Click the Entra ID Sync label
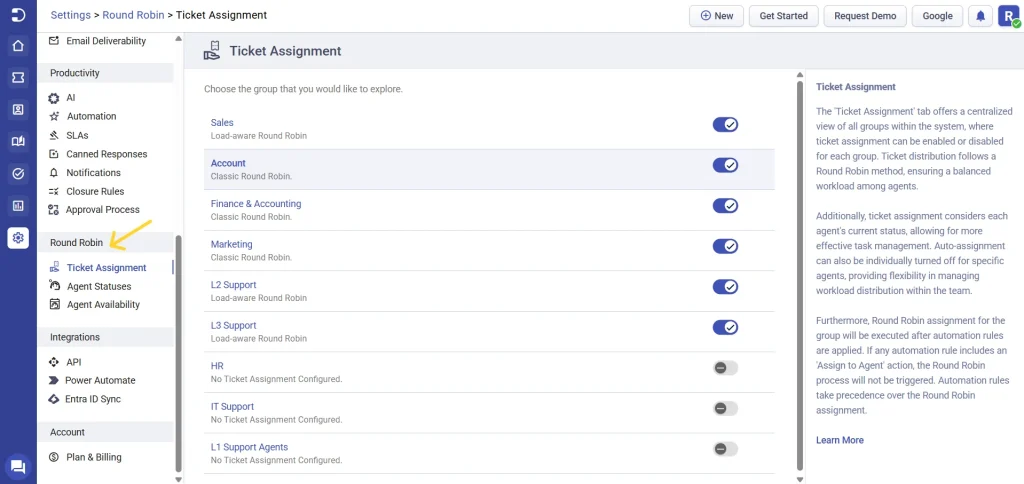1024x484 pixels. pyautogui.click(x=93, y=399)
